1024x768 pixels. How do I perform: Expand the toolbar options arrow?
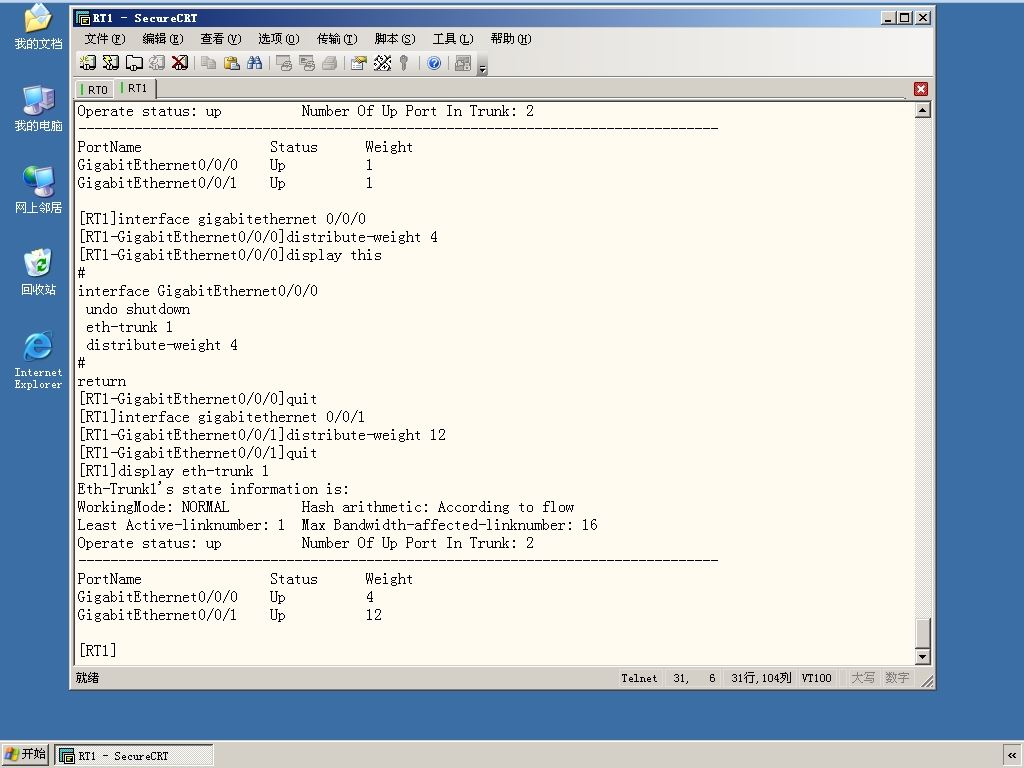pyautogui.click(x=483, y=65)
